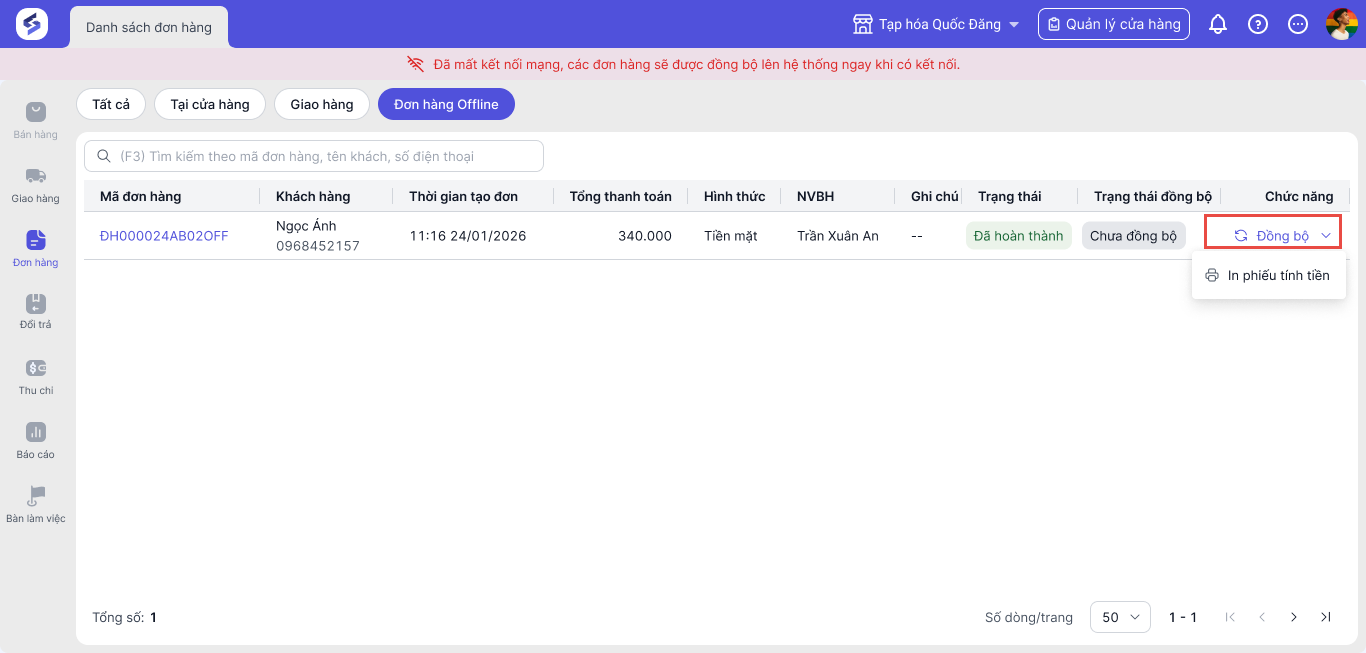Switch to Danh sách đơn hàng tab
The image size is (1366, 653).
pyautogui.click(x=149, y=27)
